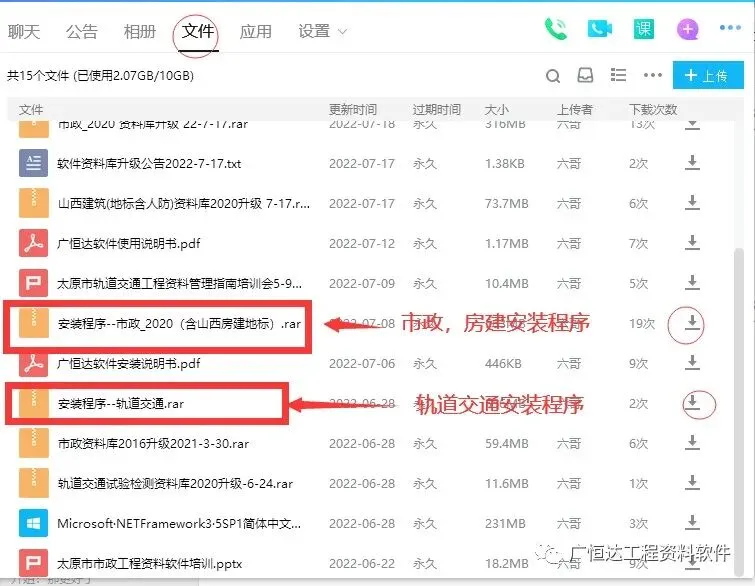Click the 1.38KB size cell
The height and width of the screenshot is (586, 755).
coord(504,163)
